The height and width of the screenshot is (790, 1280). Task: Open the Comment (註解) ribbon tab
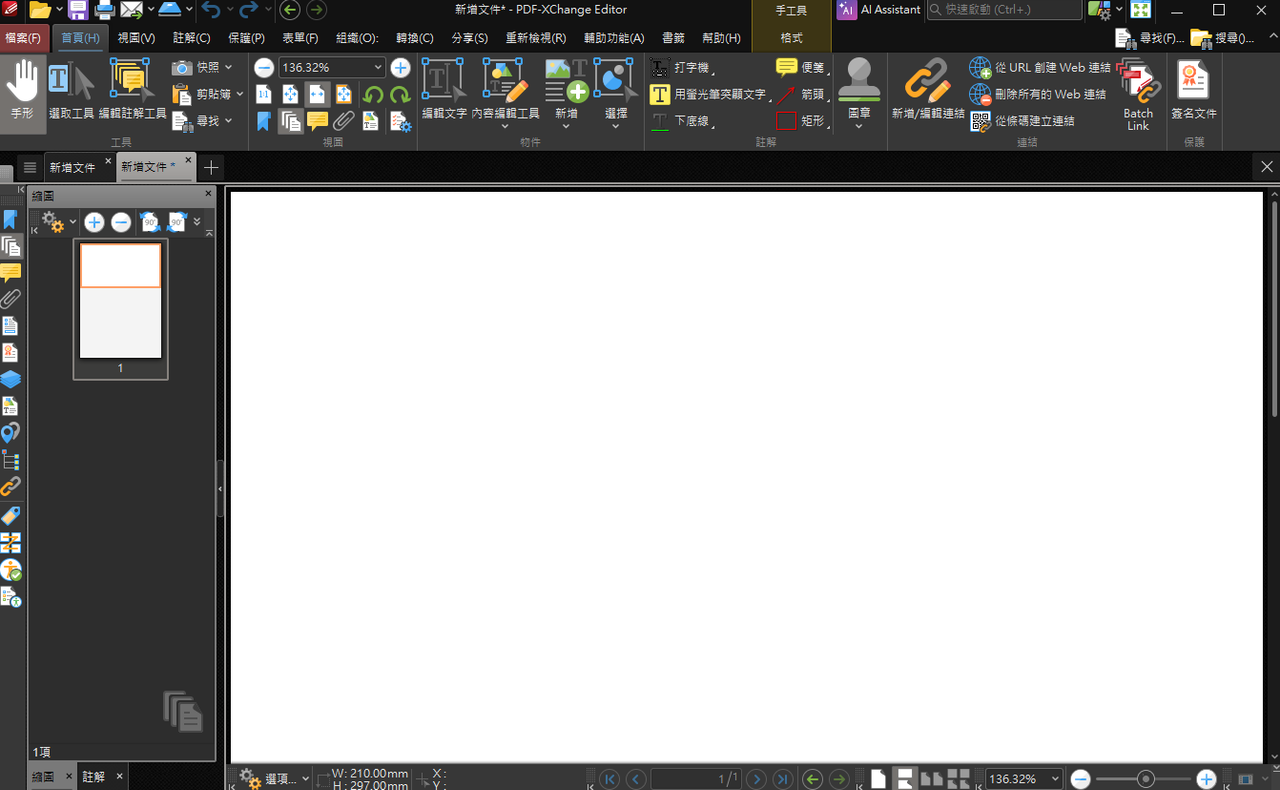(191, 38)
